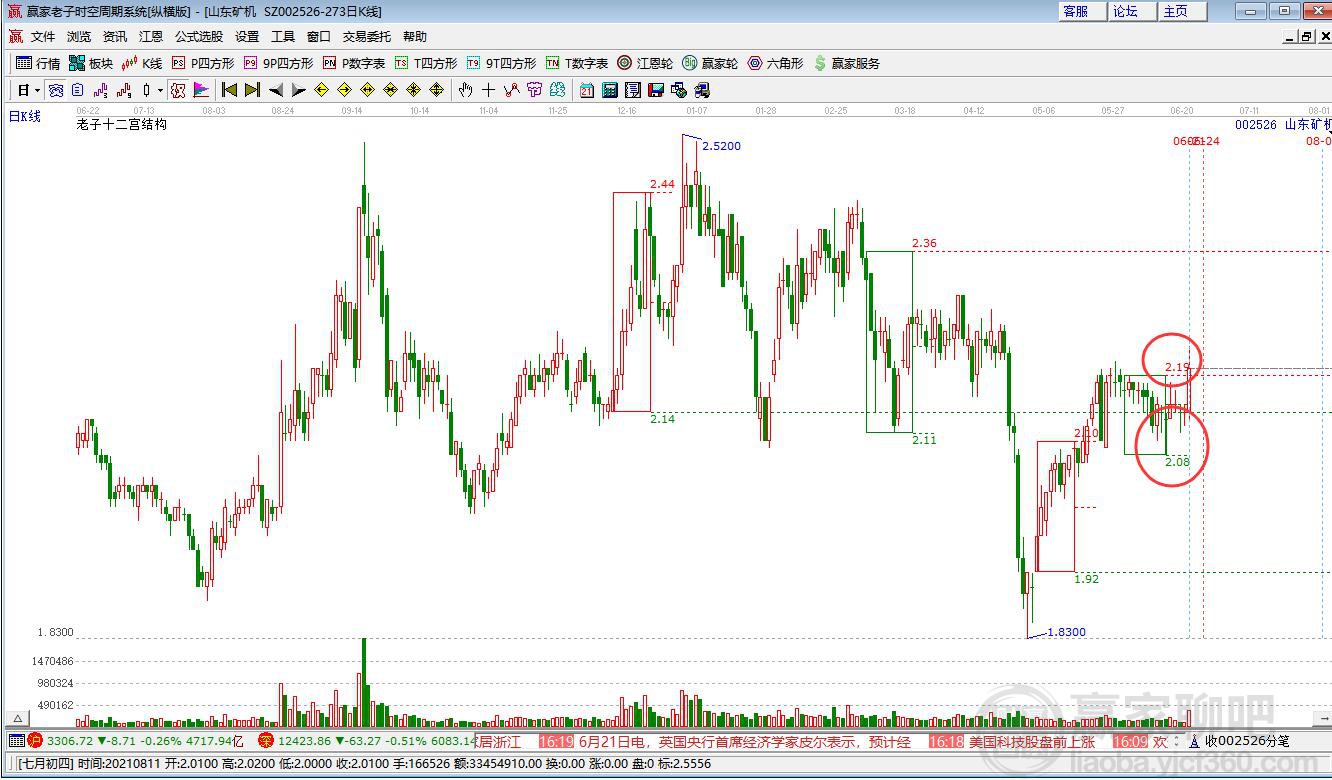Open the 浏览 menu
1332x780 pixels.
point(79,36)
